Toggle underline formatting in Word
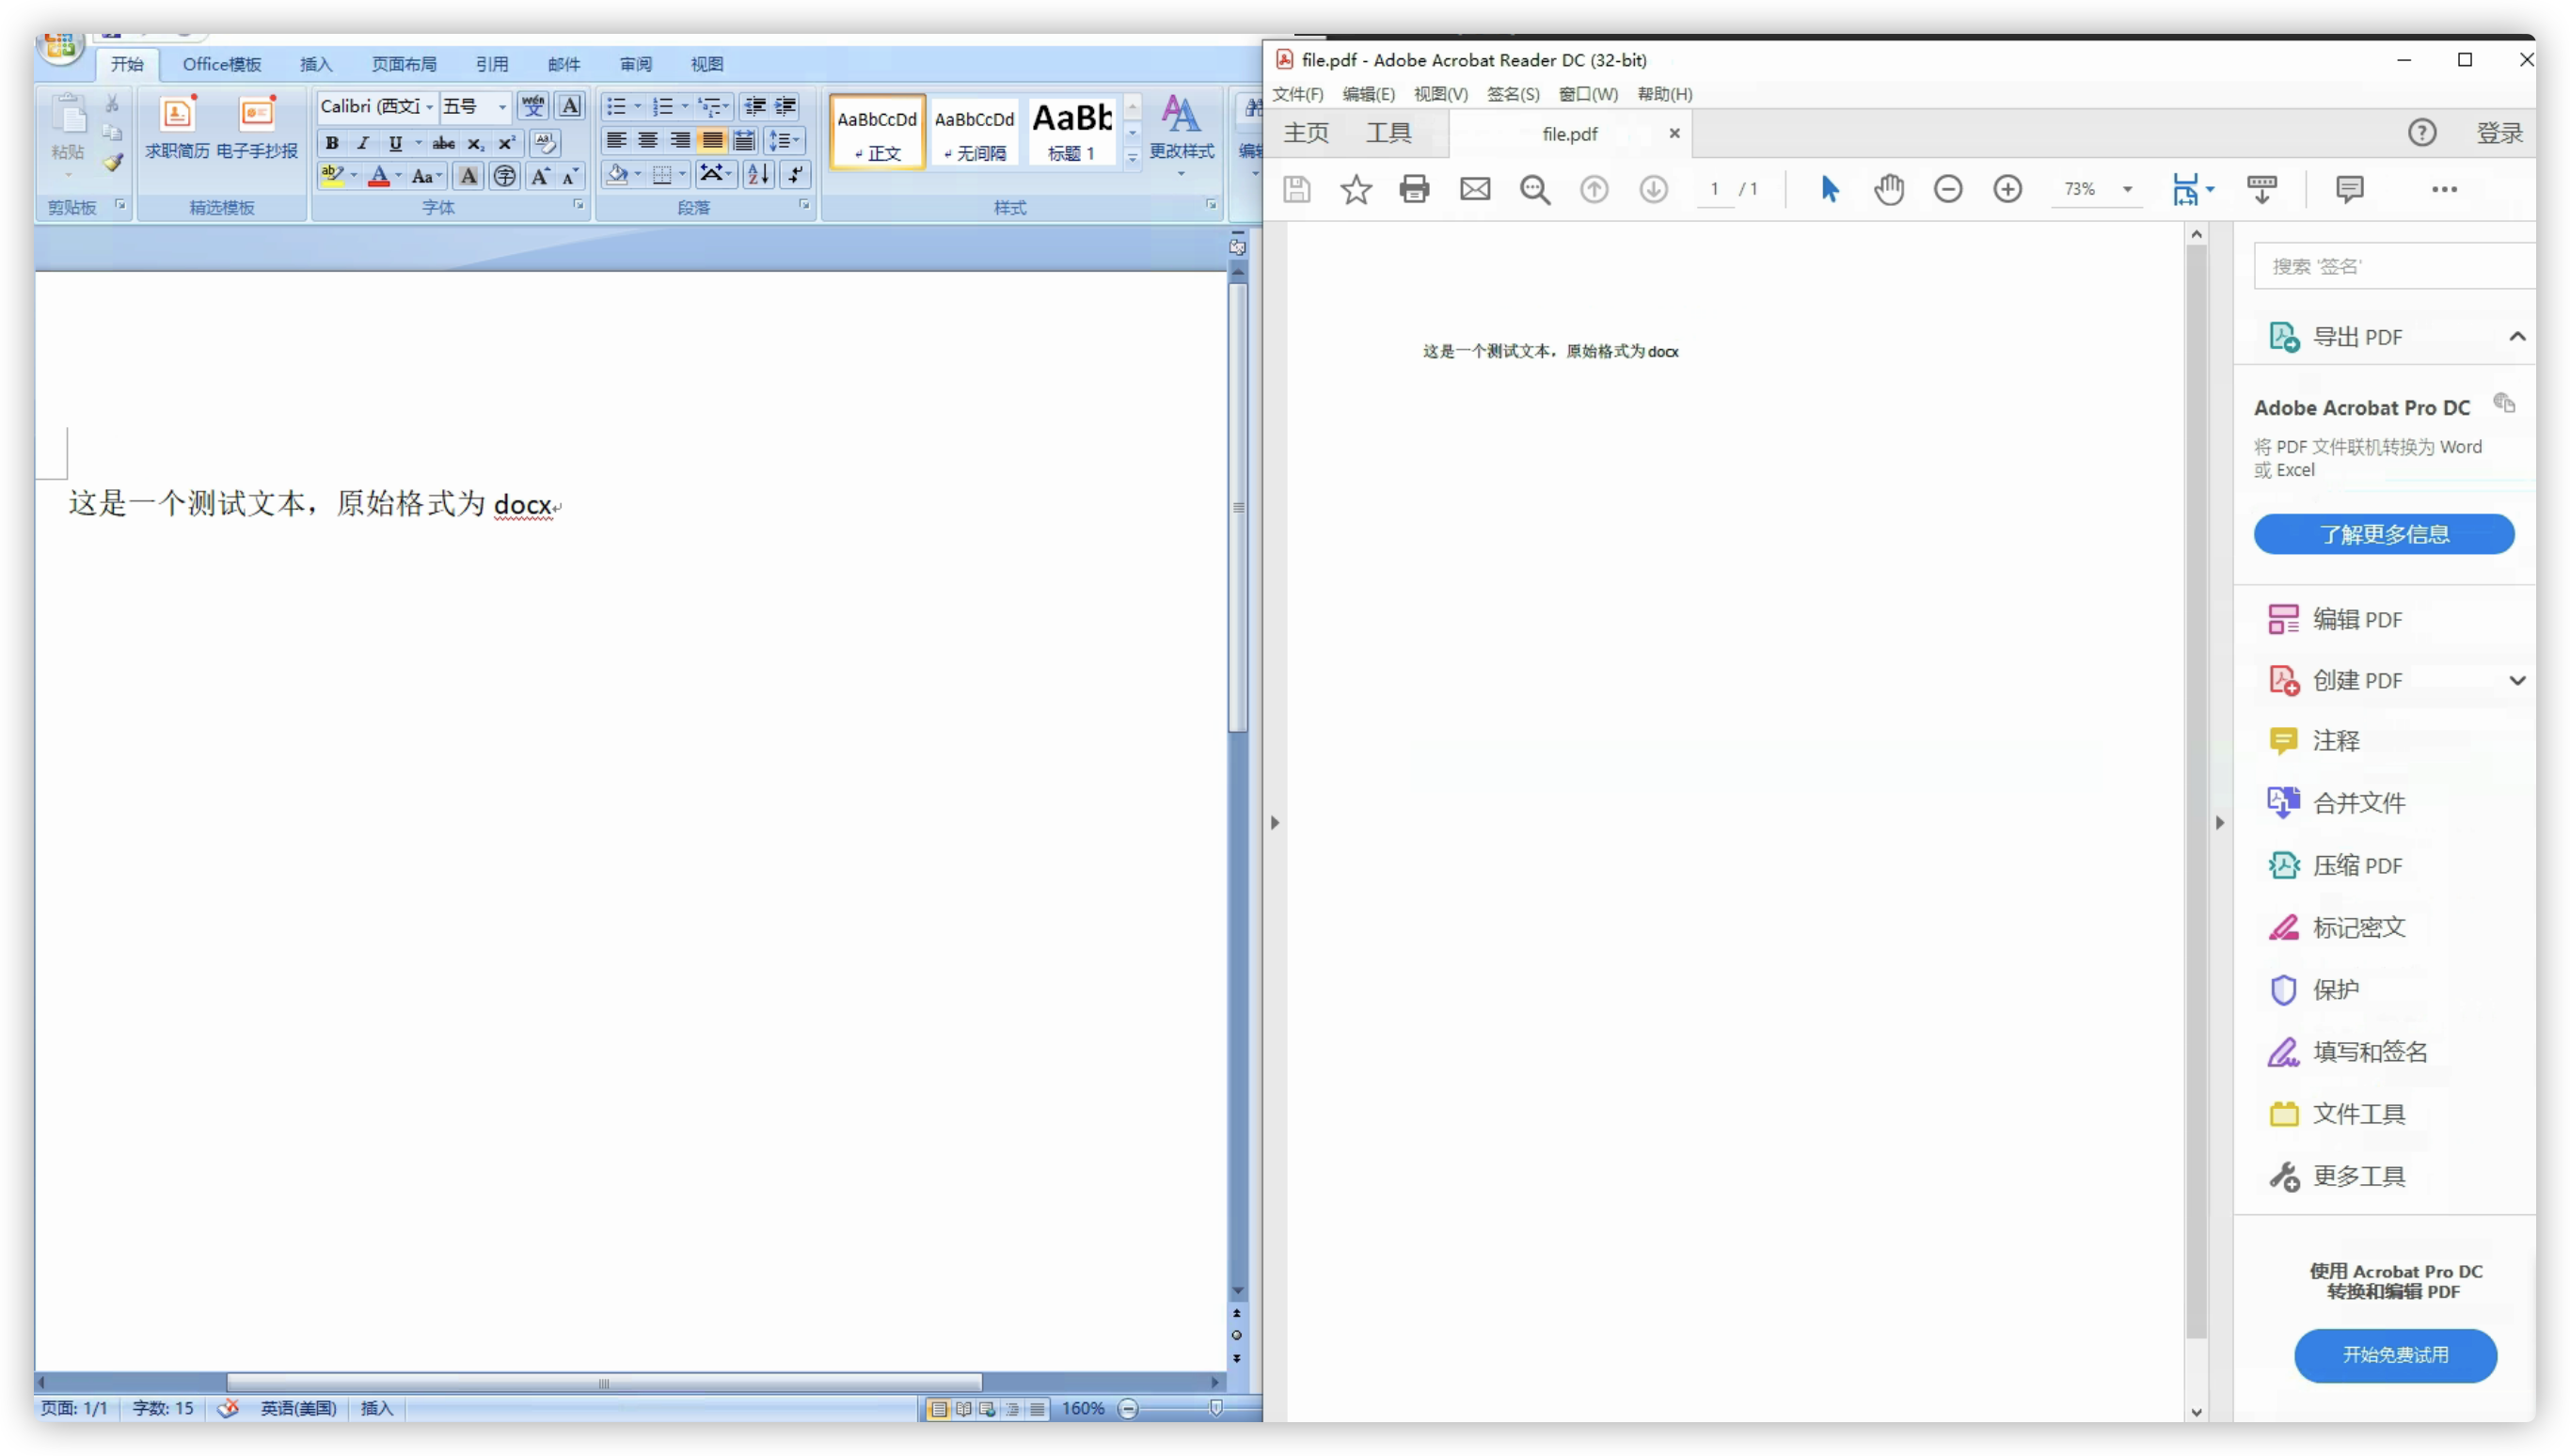This screenshot has height=1456, width=2570. tap(395, 143)
